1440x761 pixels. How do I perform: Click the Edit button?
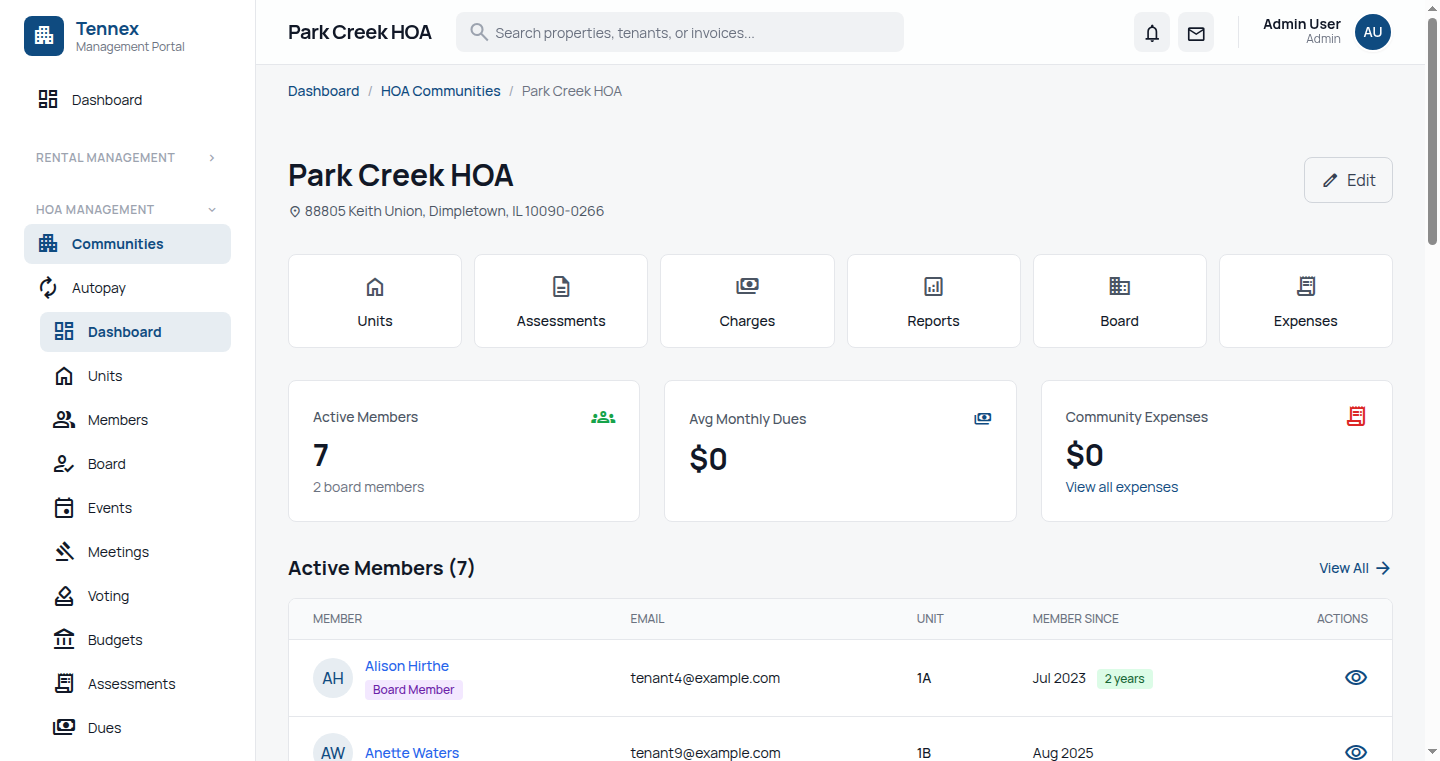(x=1348, y=180)
